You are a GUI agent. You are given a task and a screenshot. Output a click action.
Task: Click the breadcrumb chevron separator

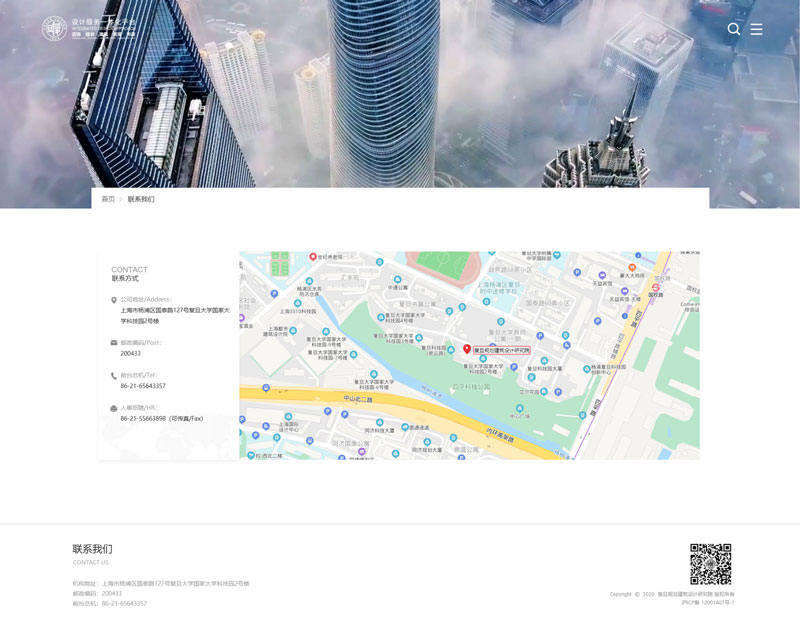point(121,199)
